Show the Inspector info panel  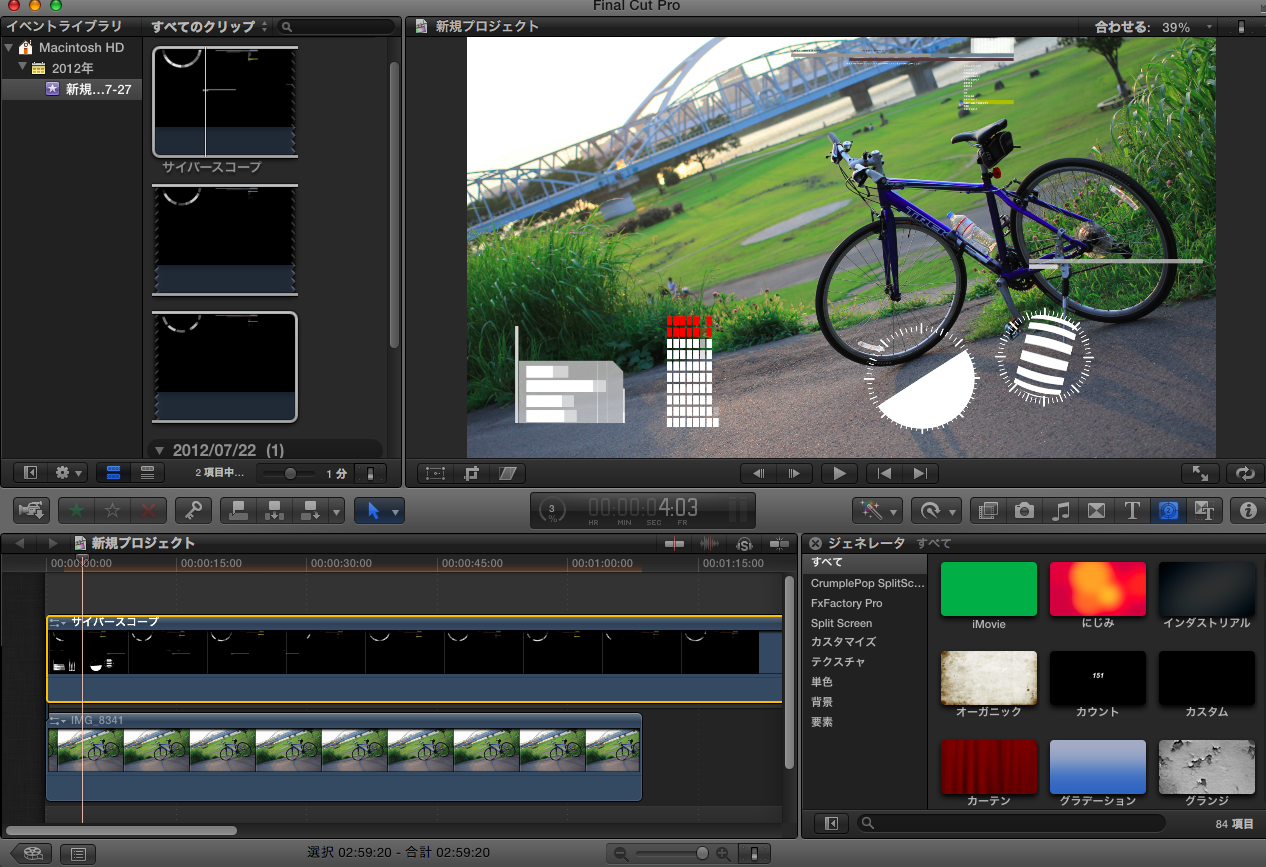[1247, 510]
